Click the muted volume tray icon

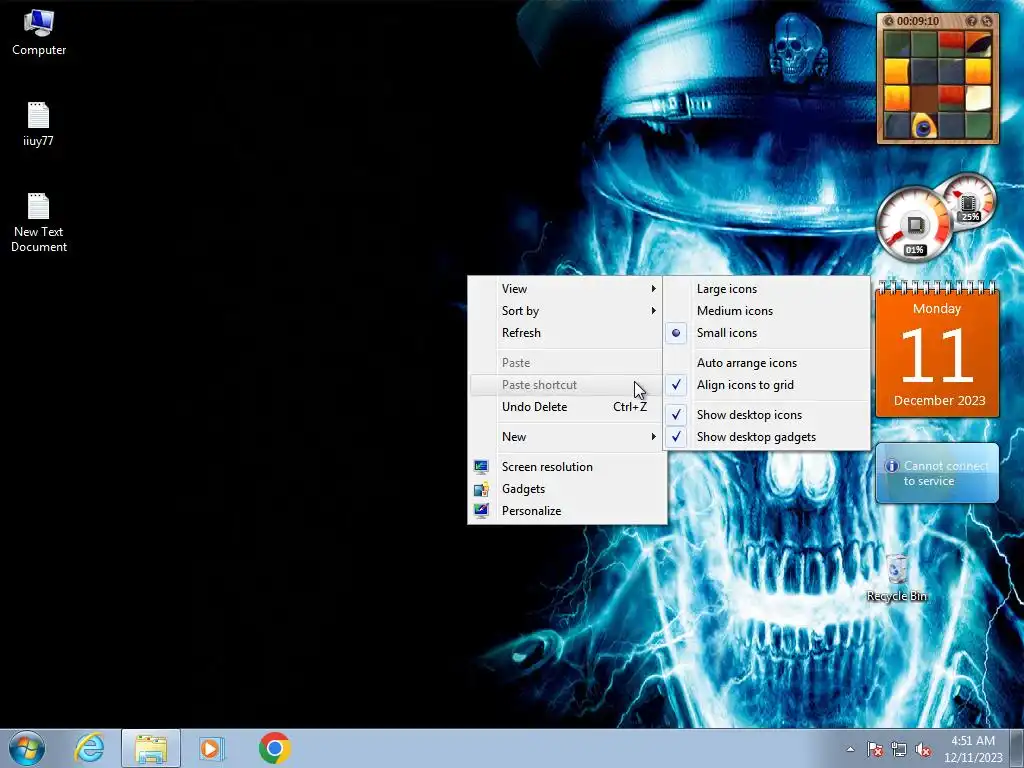tap(923, 749)
